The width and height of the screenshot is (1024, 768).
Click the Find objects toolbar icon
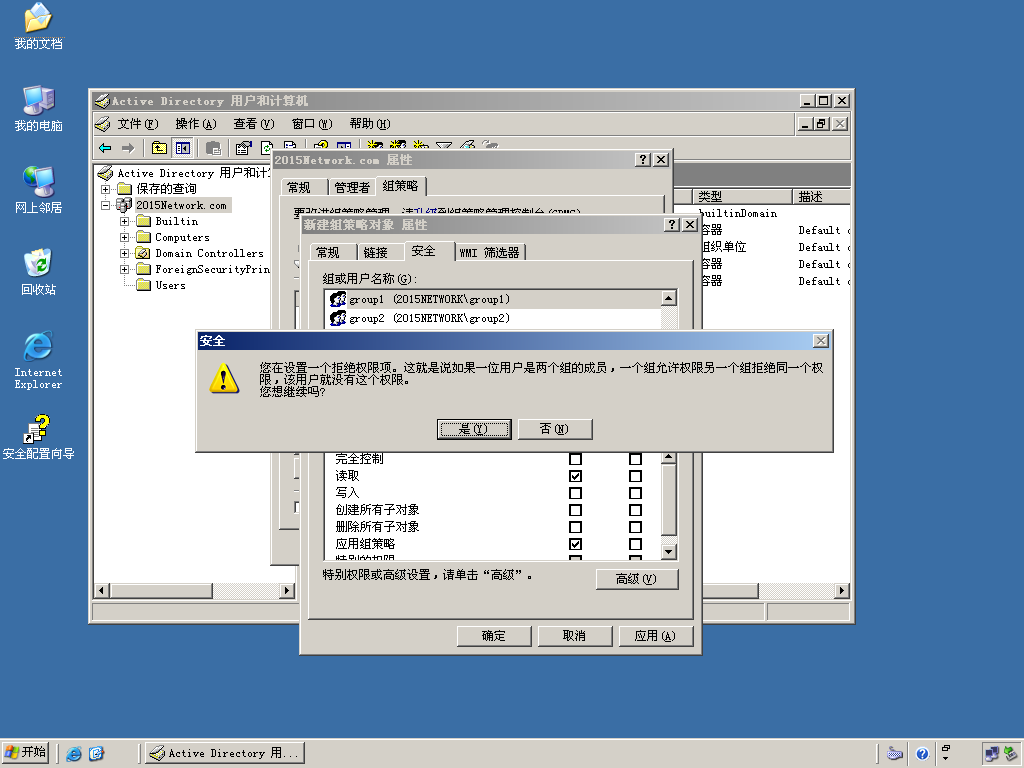467,146
